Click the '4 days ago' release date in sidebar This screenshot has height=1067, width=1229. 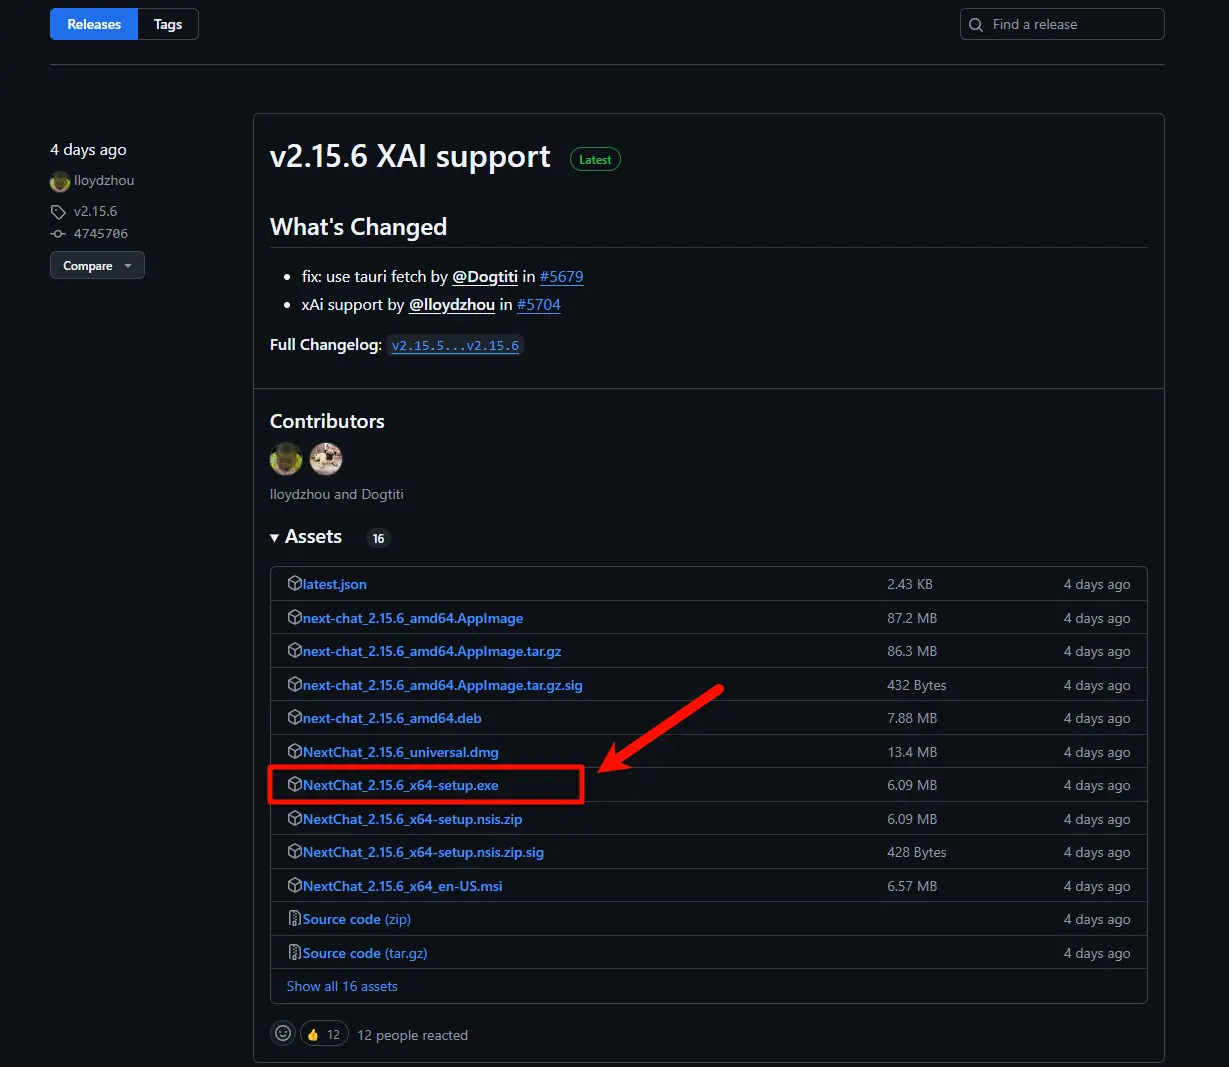pos(88,150)
